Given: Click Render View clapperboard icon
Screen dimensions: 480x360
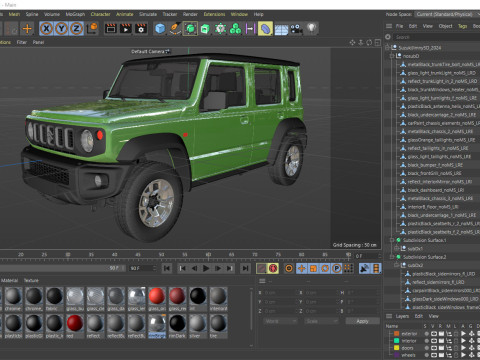Looking at the screenshot, I should click(111, 29).
